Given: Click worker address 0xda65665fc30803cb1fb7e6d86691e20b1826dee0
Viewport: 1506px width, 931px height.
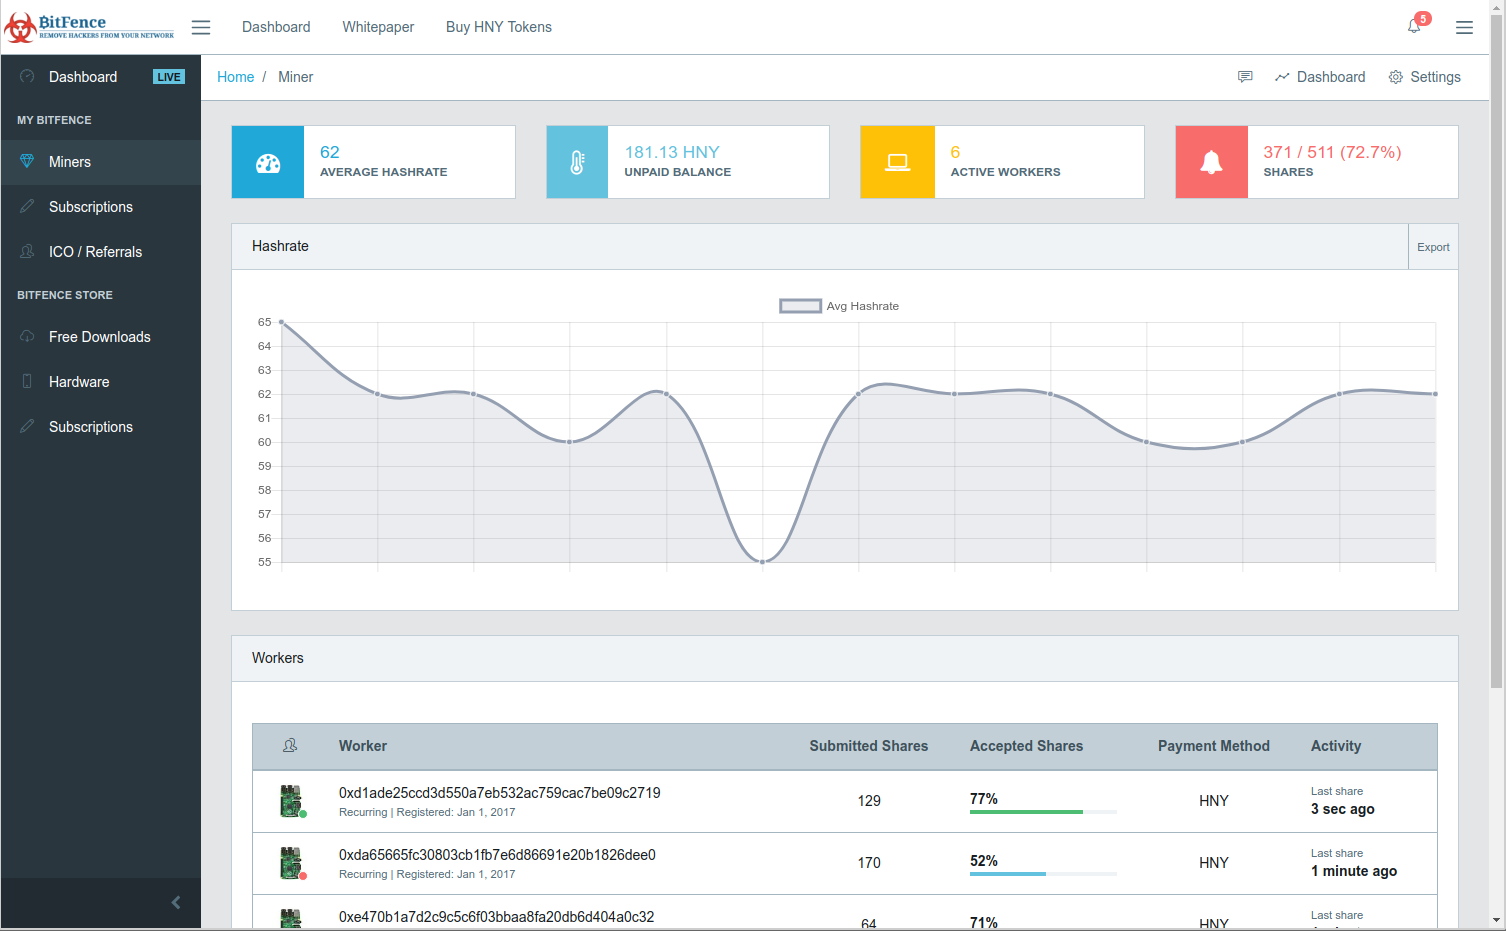Looking at the screenshot, I should click(497, 855).
